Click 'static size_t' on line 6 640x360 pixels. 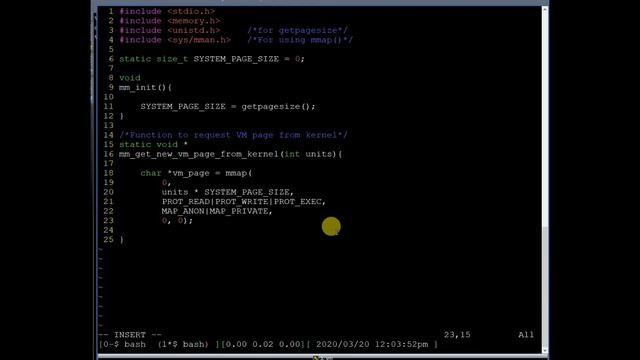pyautogui.click(x=153, y=59)
